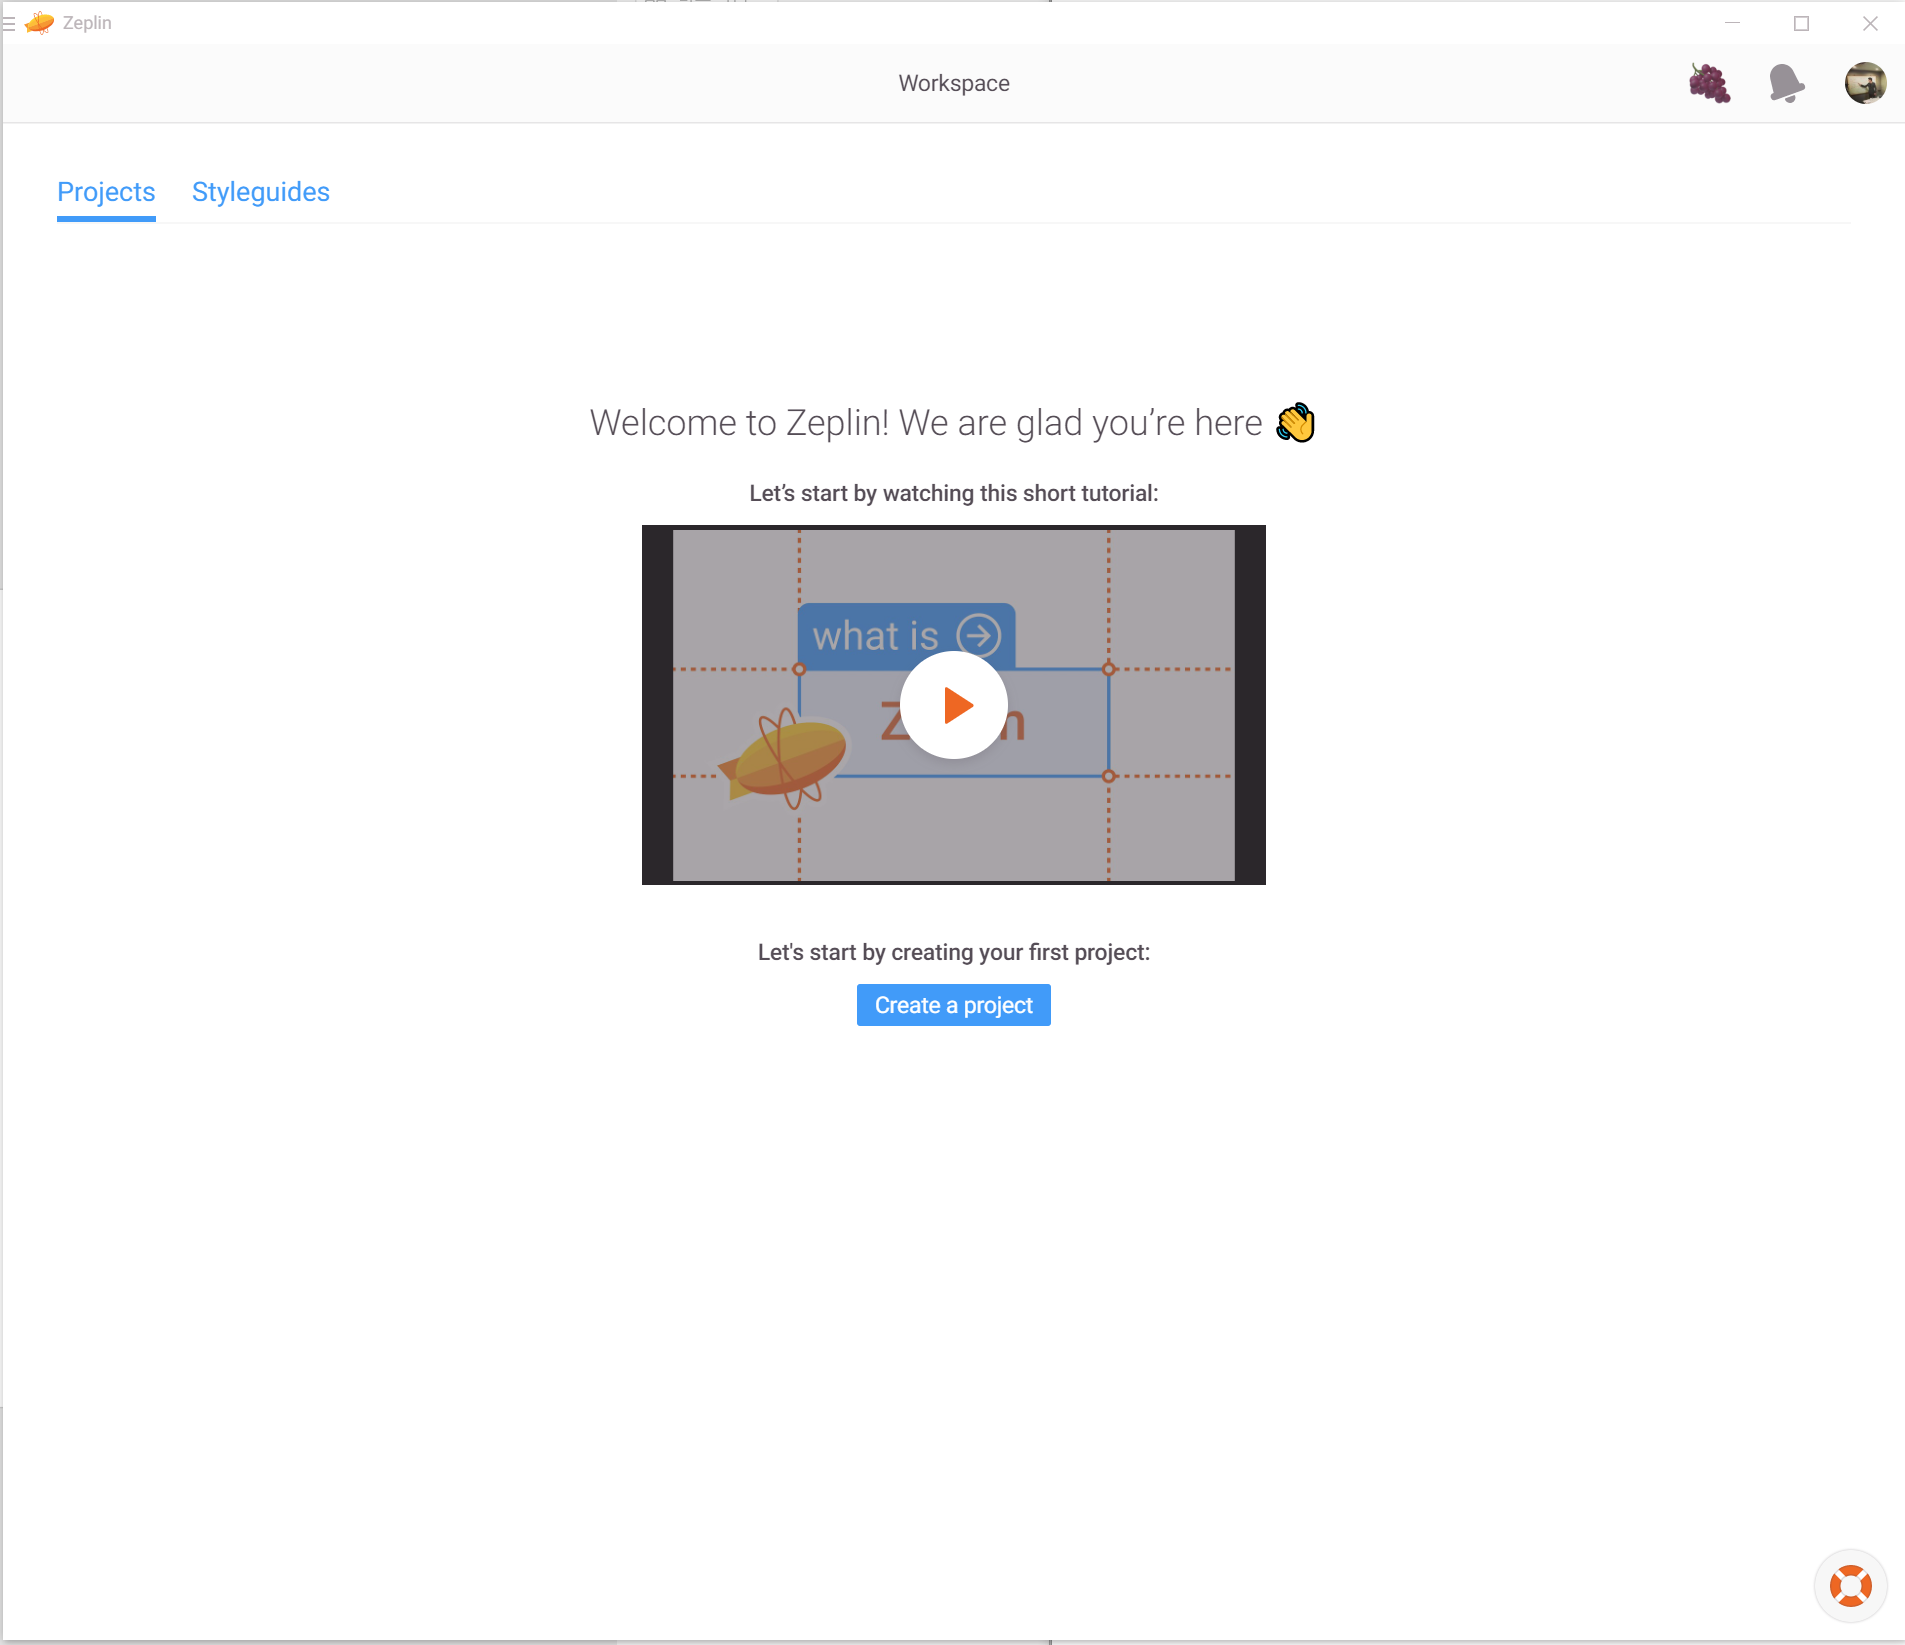Click the Zeplin blimp logo icon
The width and height of the screenshot is (1905, 1645).
(x=39, y=22)
